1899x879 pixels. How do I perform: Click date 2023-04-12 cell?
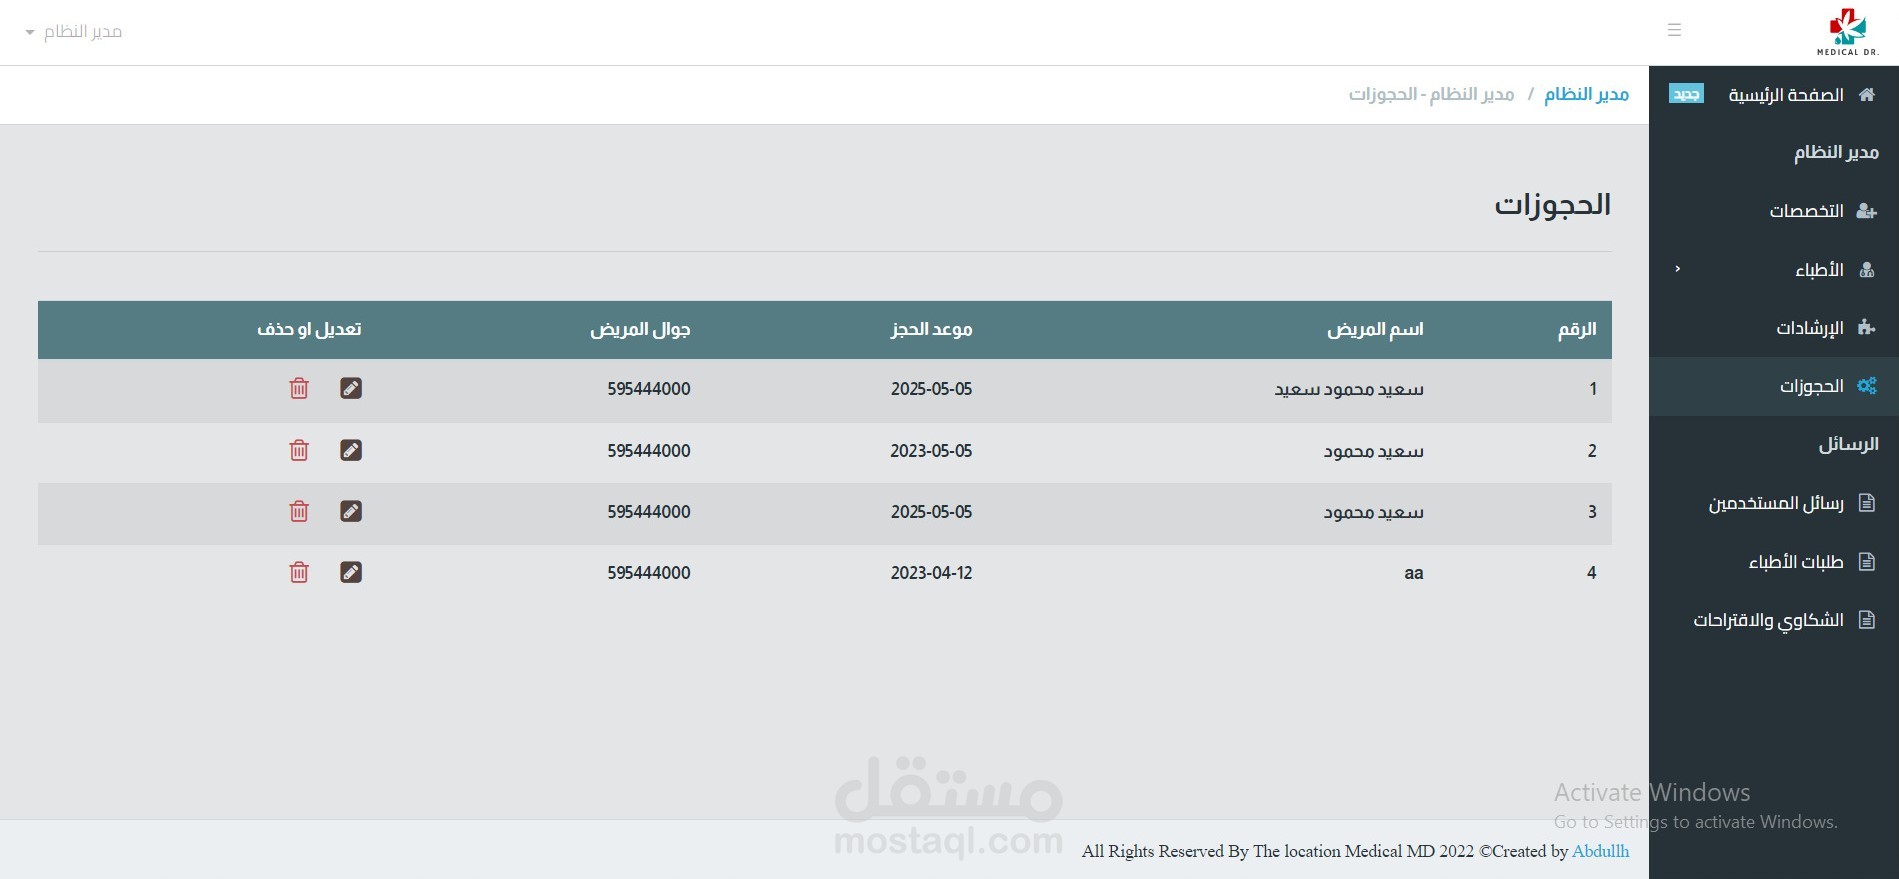(931, 573)
